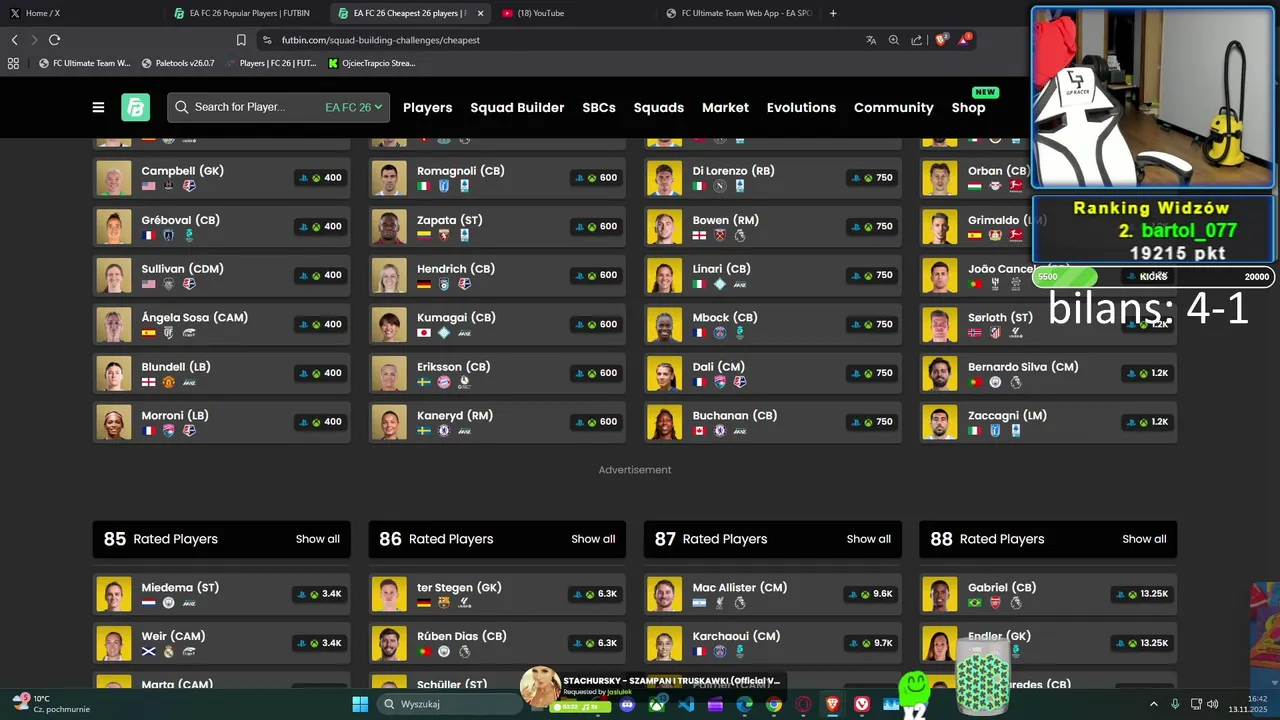Open the Squad Builder menu

click(x=517, y=107)
